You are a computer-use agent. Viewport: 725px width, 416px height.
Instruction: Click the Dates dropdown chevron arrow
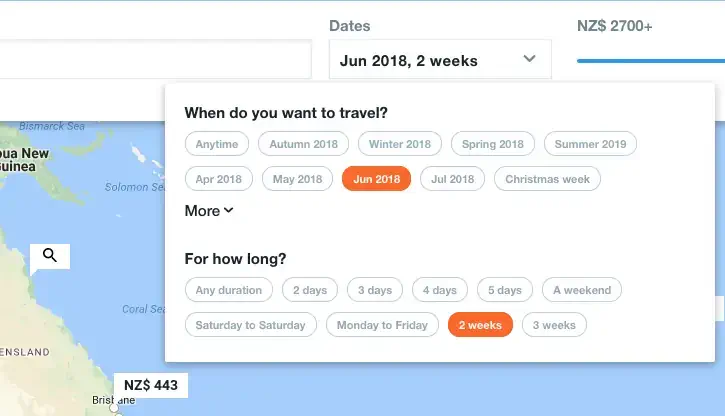[529, 59]
